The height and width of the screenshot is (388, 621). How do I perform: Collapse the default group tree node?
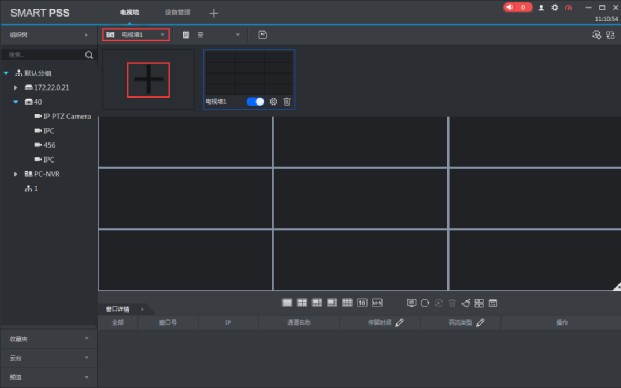[x=6, y=73]
